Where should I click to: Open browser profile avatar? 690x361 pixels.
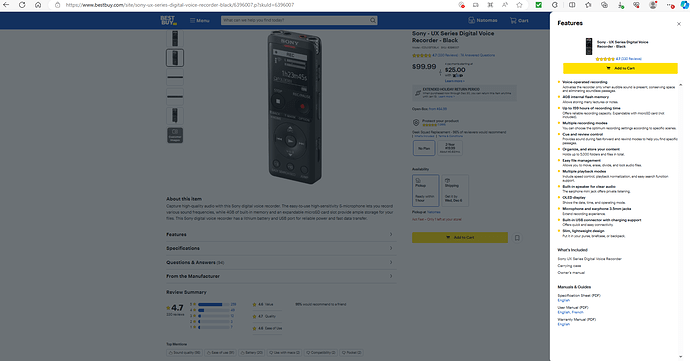(653, 5)
